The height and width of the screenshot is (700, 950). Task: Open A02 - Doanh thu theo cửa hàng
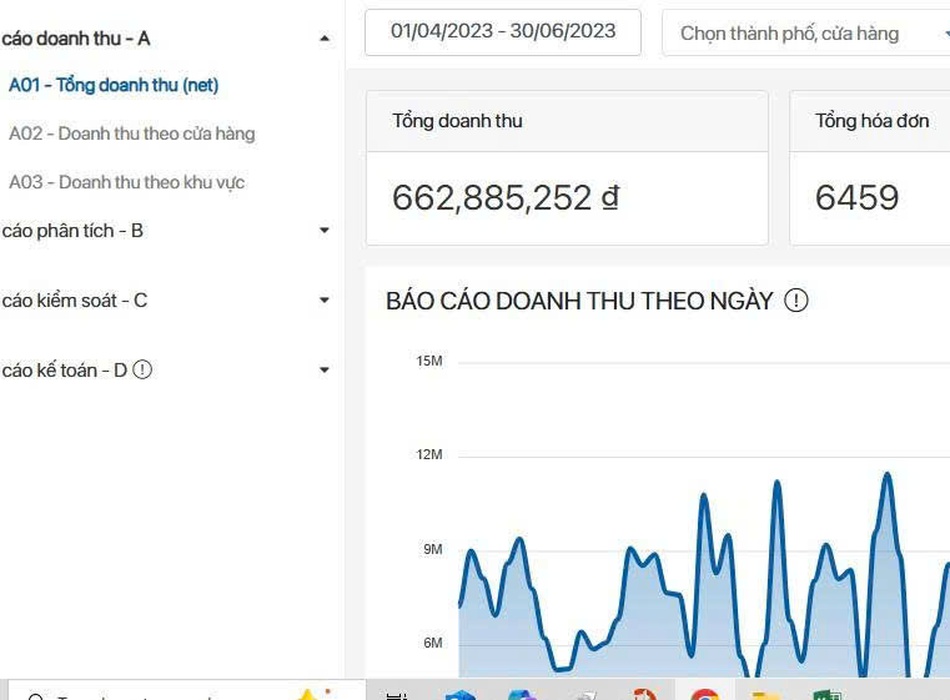pyautogui.click(x=131, y=133)
